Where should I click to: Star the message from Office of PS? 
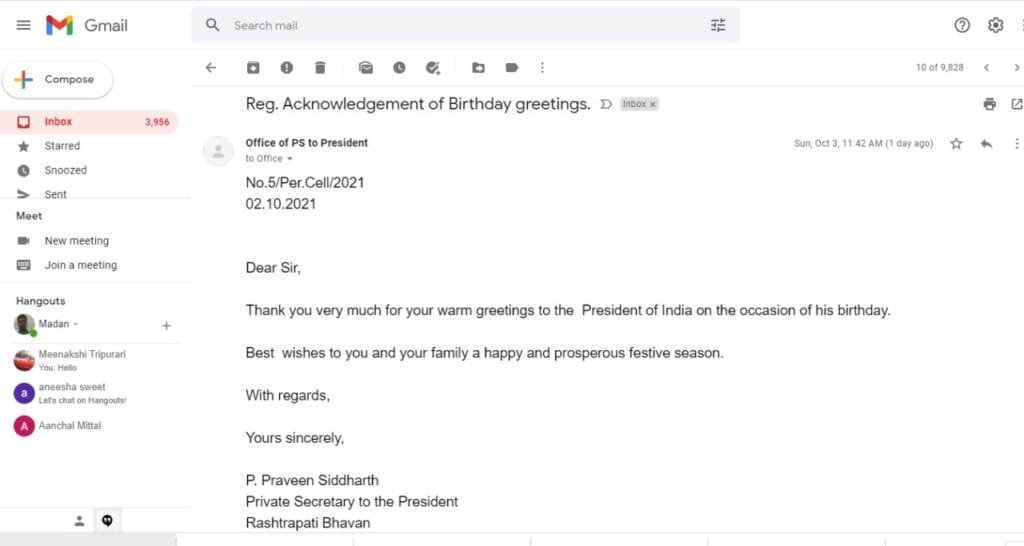pyautogui.click(x=956, y=144)
